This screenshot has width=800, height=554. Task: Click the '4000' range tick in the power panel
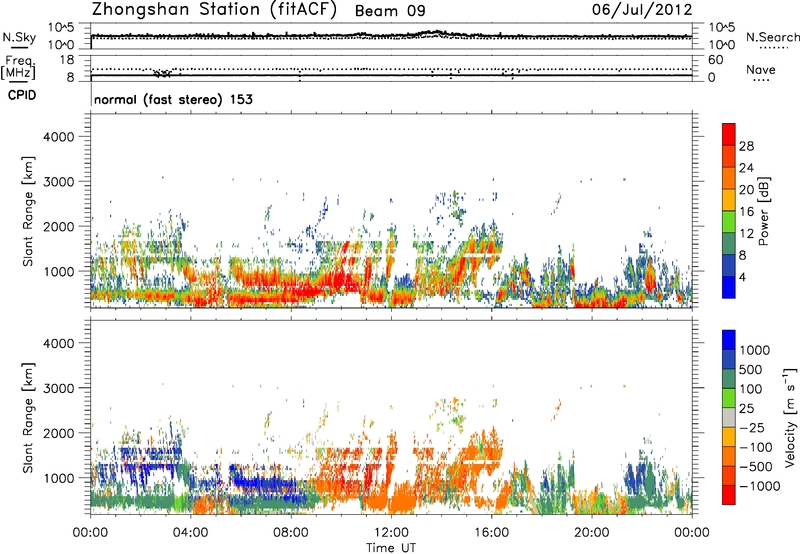click(x=58, y=137)
